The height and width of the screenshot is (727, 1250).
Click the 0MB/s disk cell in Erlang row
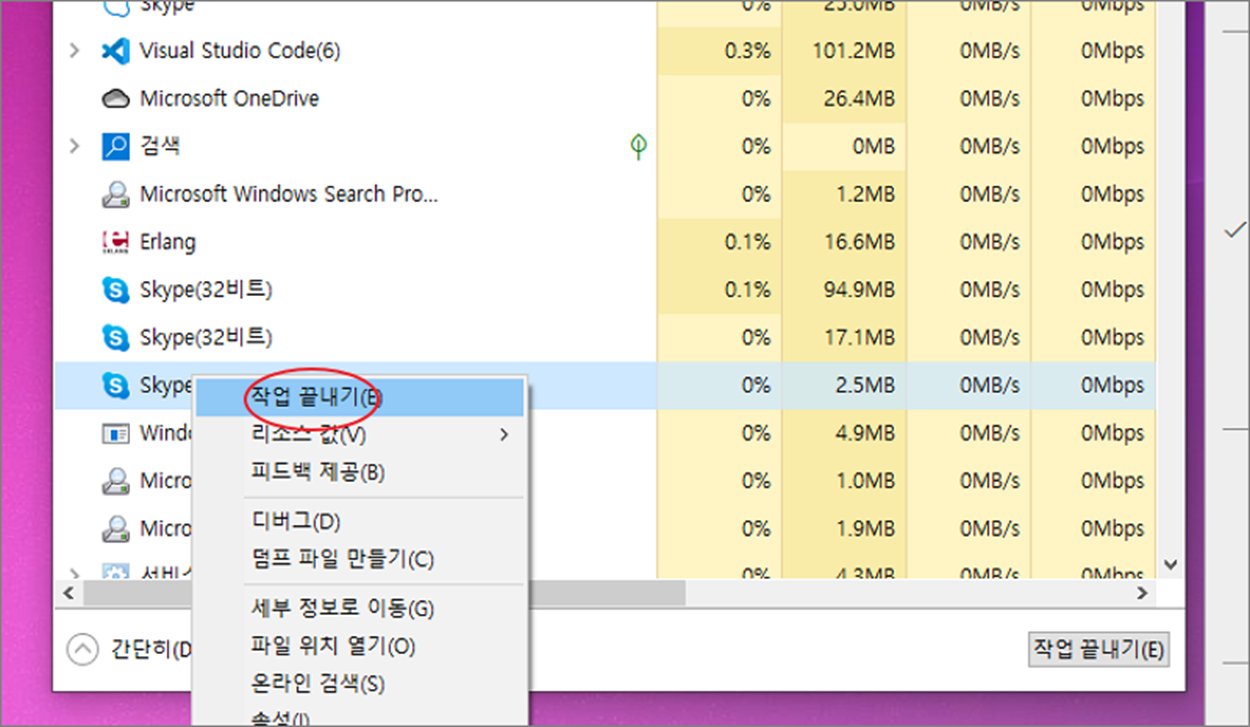click(969, 242)
